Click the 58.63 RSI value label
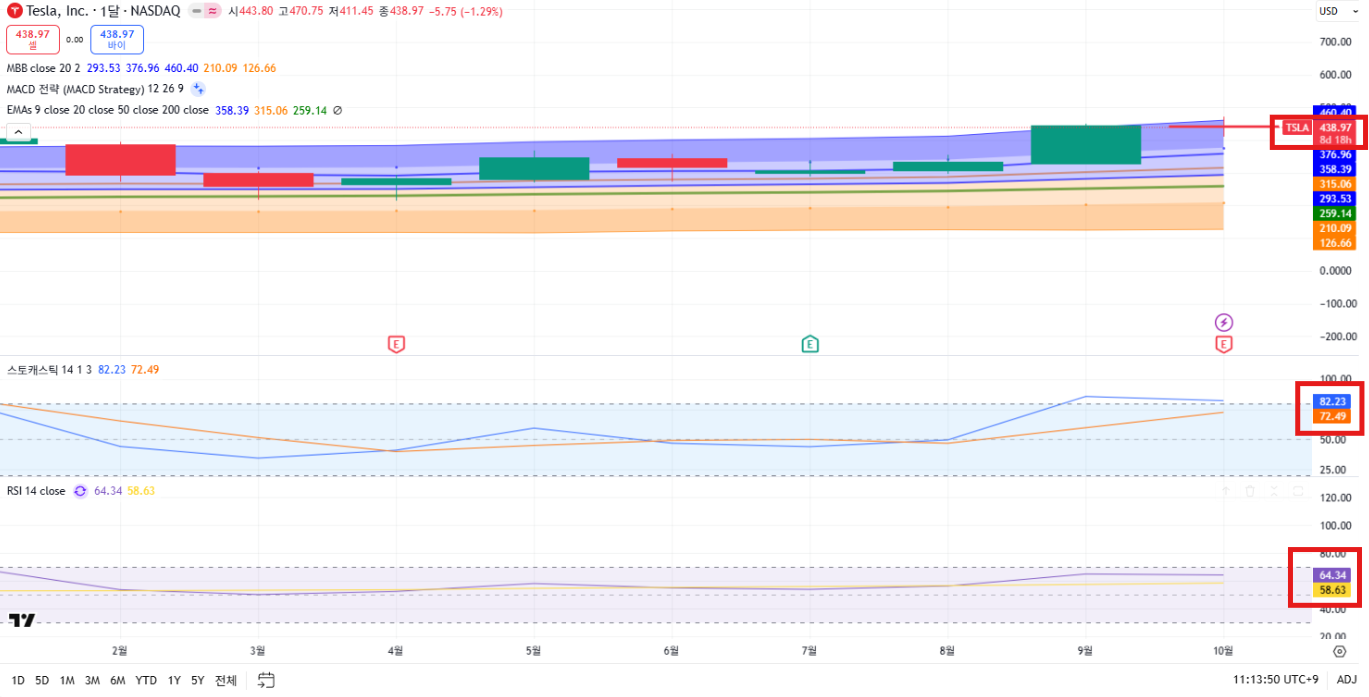The width and height of the screenshot is (1369, 697). click(x=1334, y=590)
